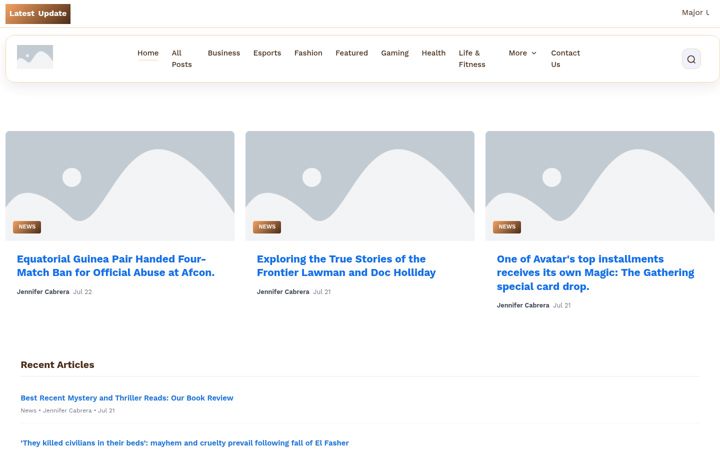Open the Business category

click(224, 53)
